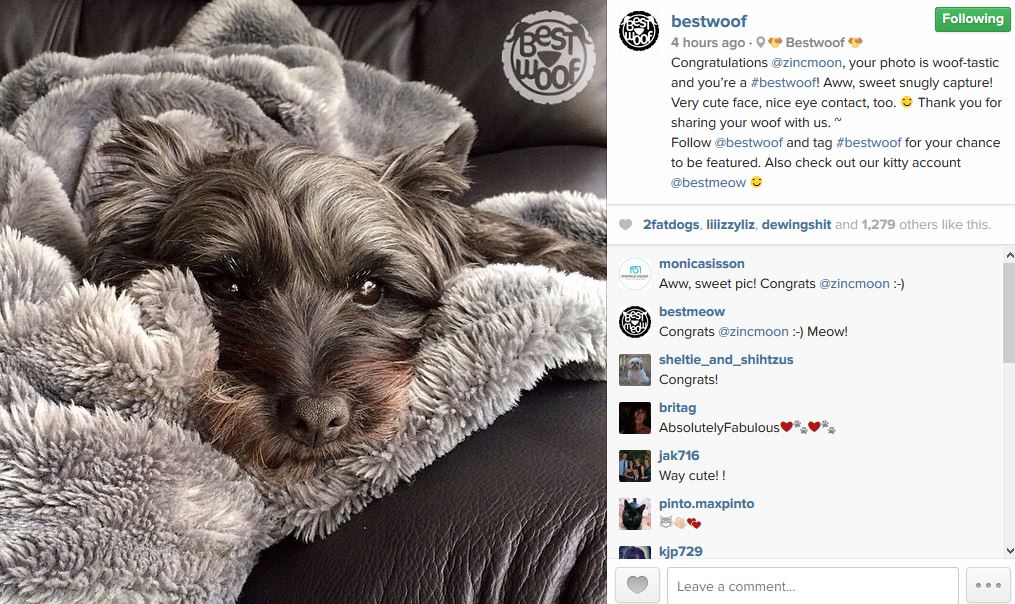Click the sheltie_and_shihtzus dog avatar
This screenshot has width=1015, height=604.
635,370
